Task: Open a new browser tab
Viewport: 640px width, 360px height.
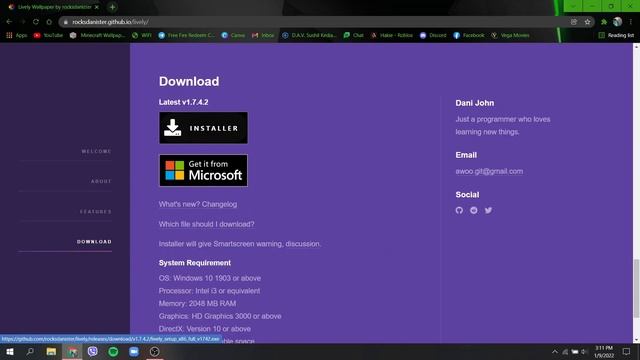Action: point(112,7)
